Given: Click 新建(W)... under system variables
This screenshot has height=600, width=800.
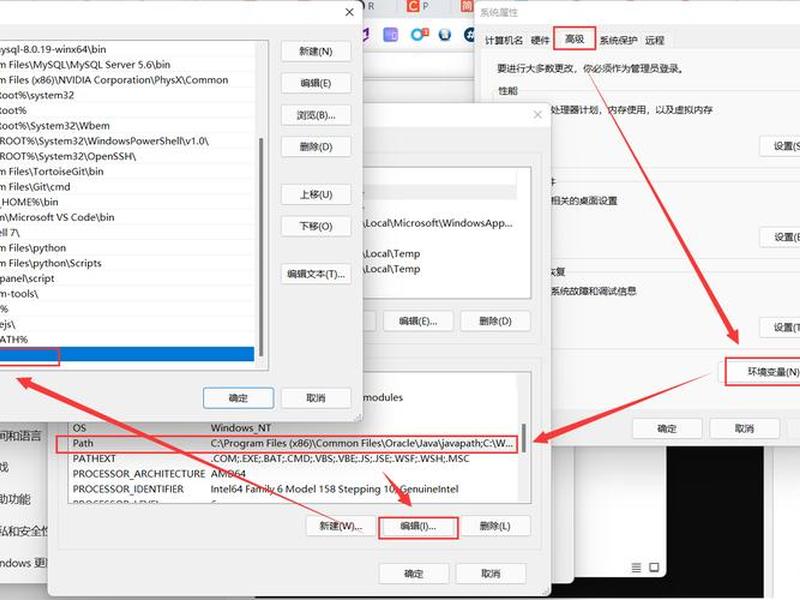Looking at the screenshot, I should 341,526.
